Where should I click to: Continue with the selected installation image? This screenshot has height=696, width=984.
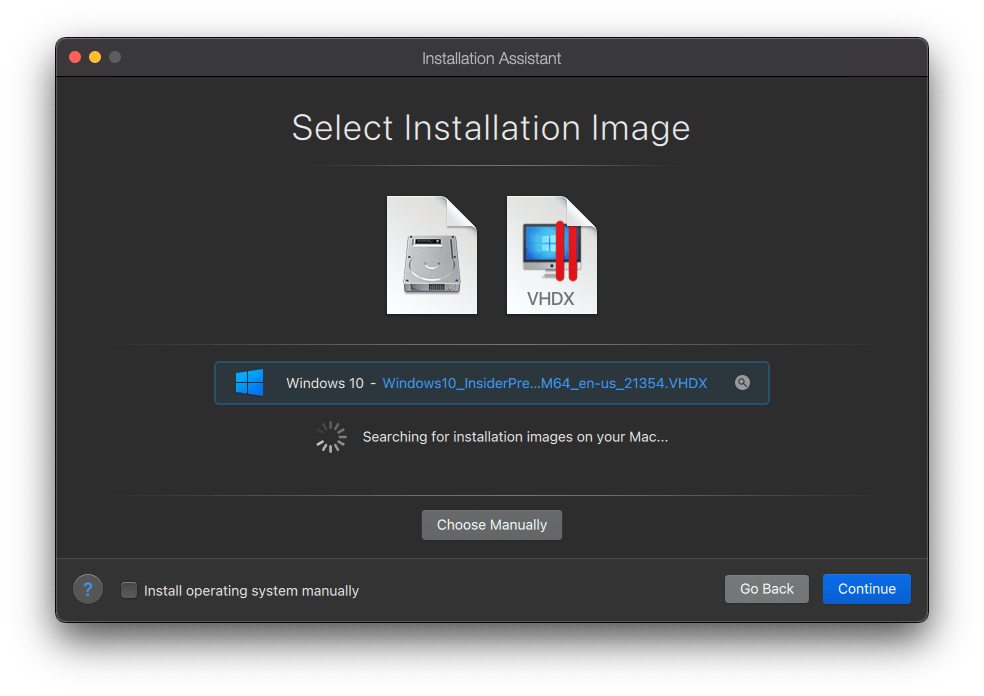click(x=867, y=589)
